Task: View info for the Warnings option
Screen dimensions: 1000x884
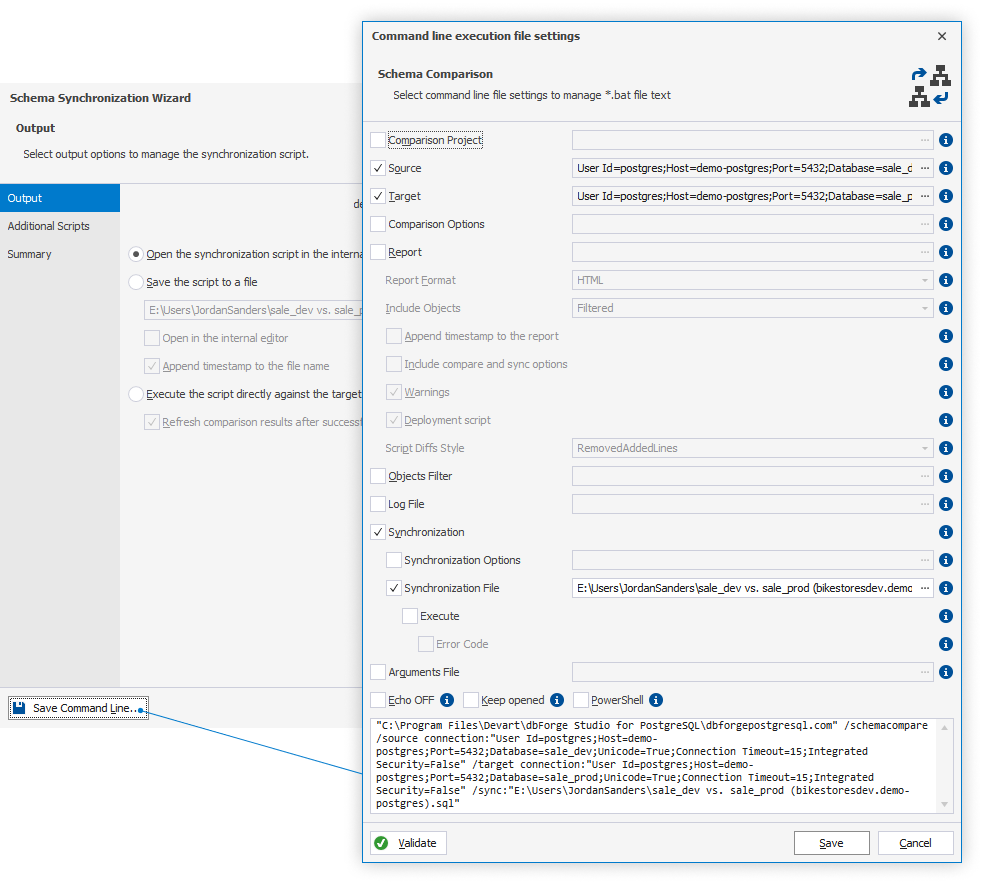Action: (946, 392)
